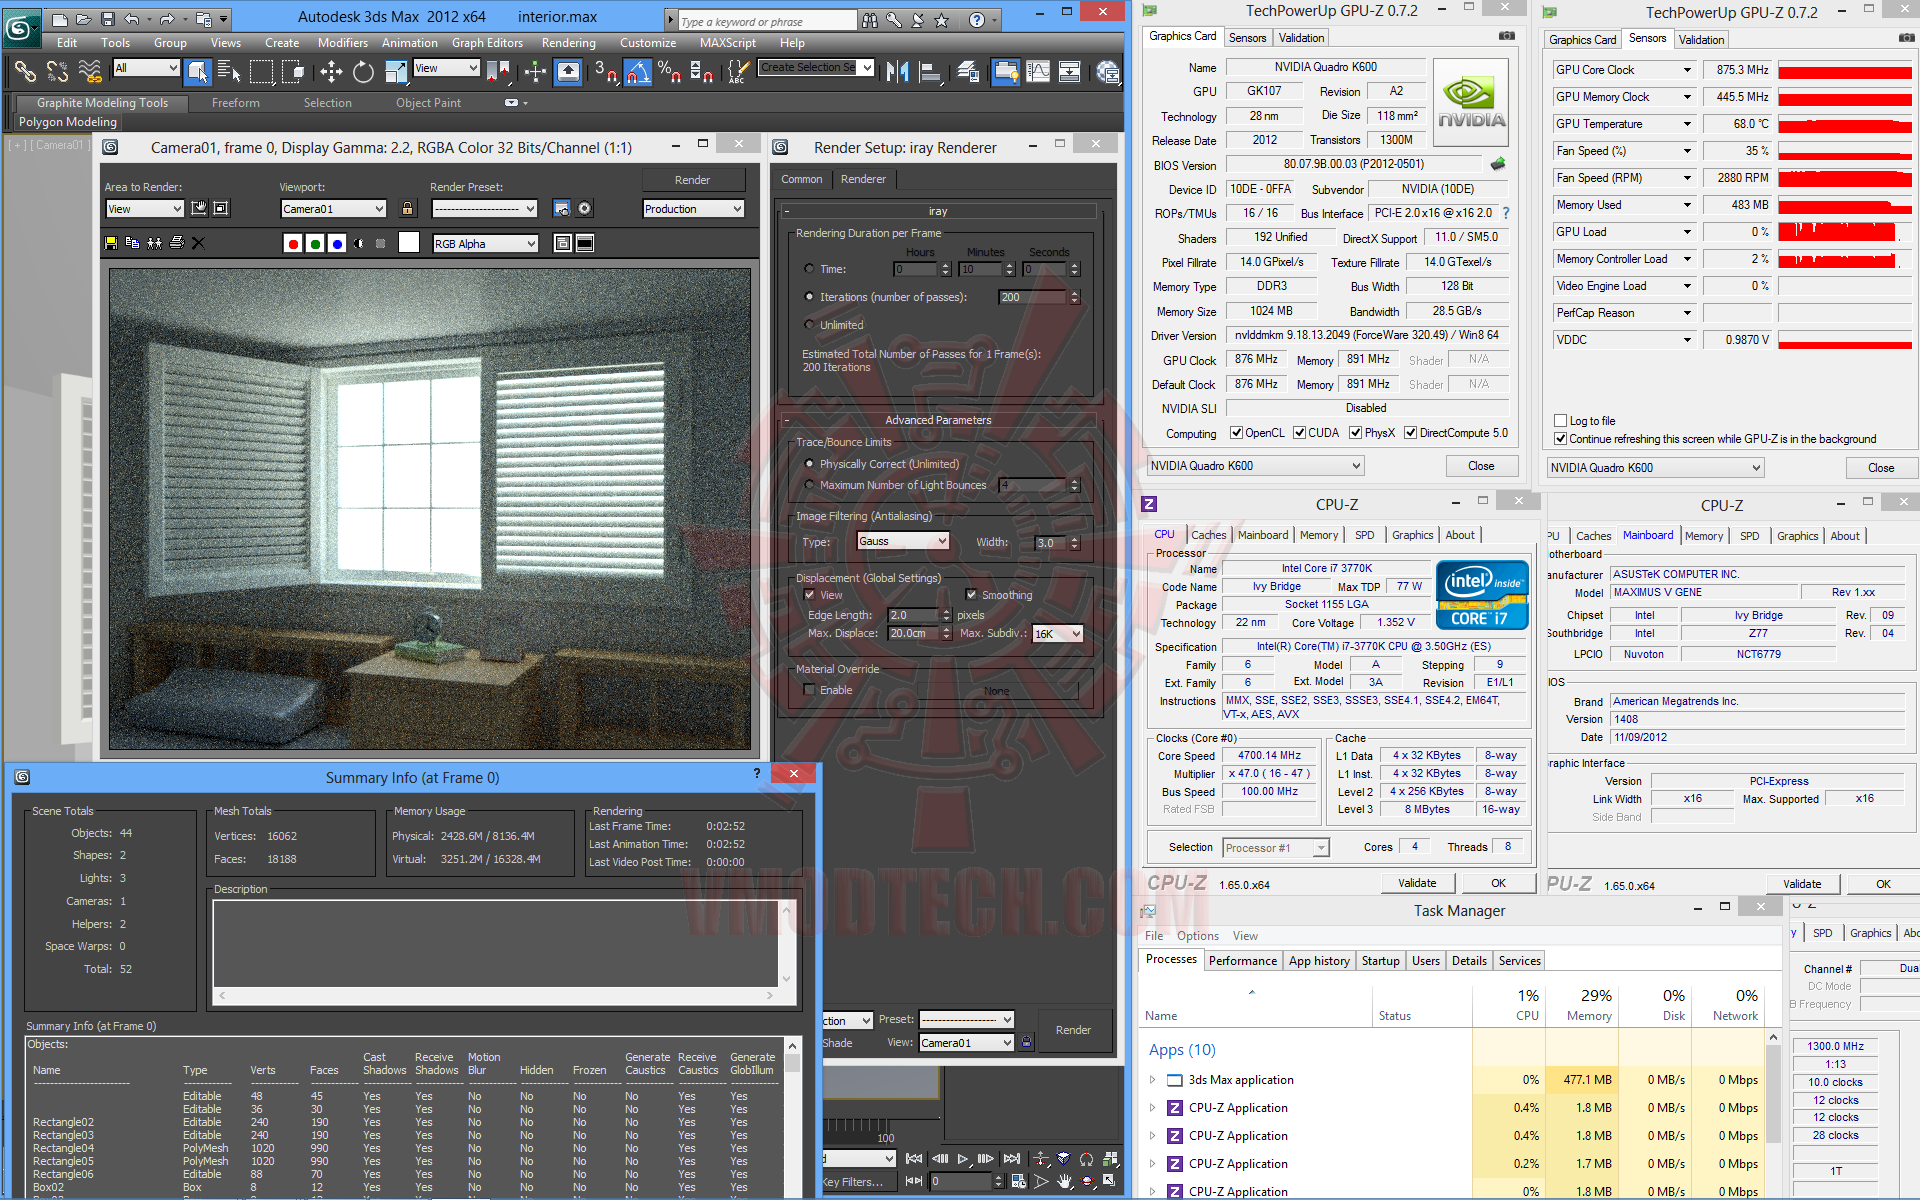Image resolution: width=1920 pixels, height=1200 pixels.
Task: Click the Iterations number input field
Action: click(x=1033, y=297)
